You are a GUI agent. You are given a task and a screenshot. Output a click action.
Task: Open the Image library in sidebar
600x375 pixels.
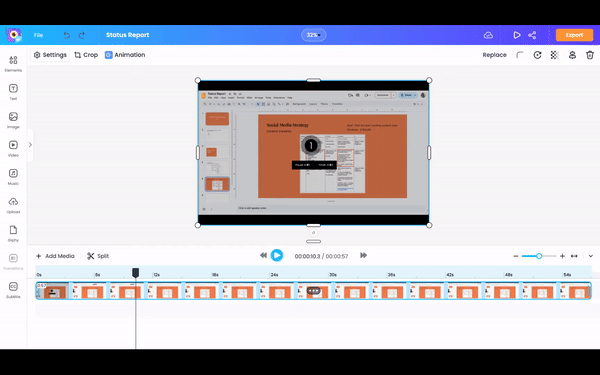(13, 120)
